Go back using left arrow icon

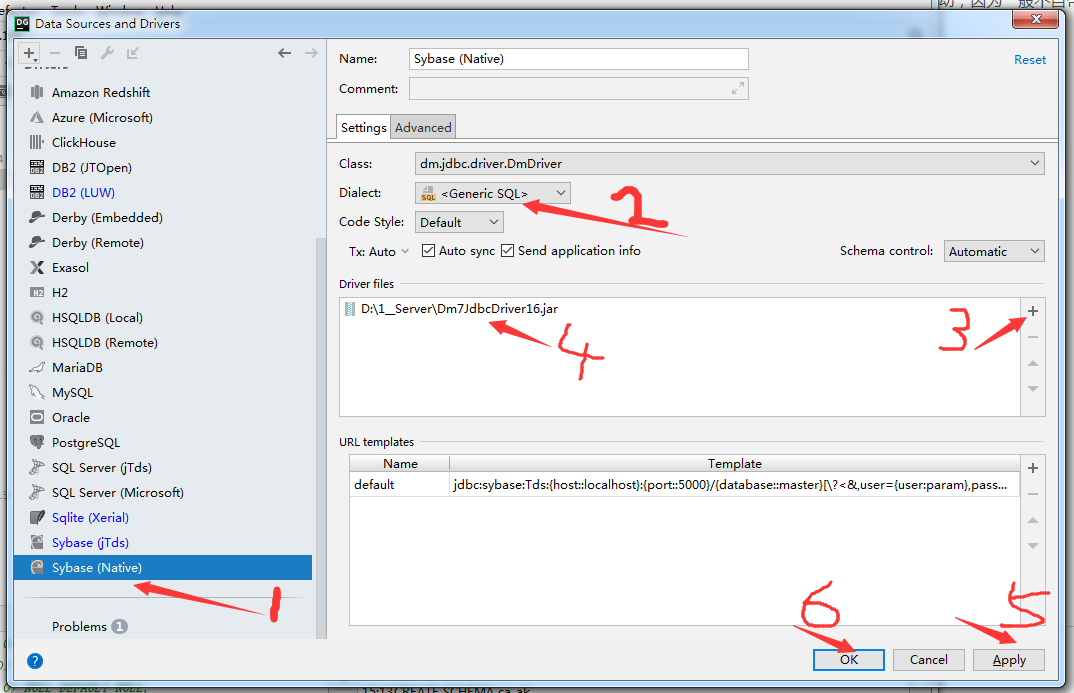click(284, 53)
